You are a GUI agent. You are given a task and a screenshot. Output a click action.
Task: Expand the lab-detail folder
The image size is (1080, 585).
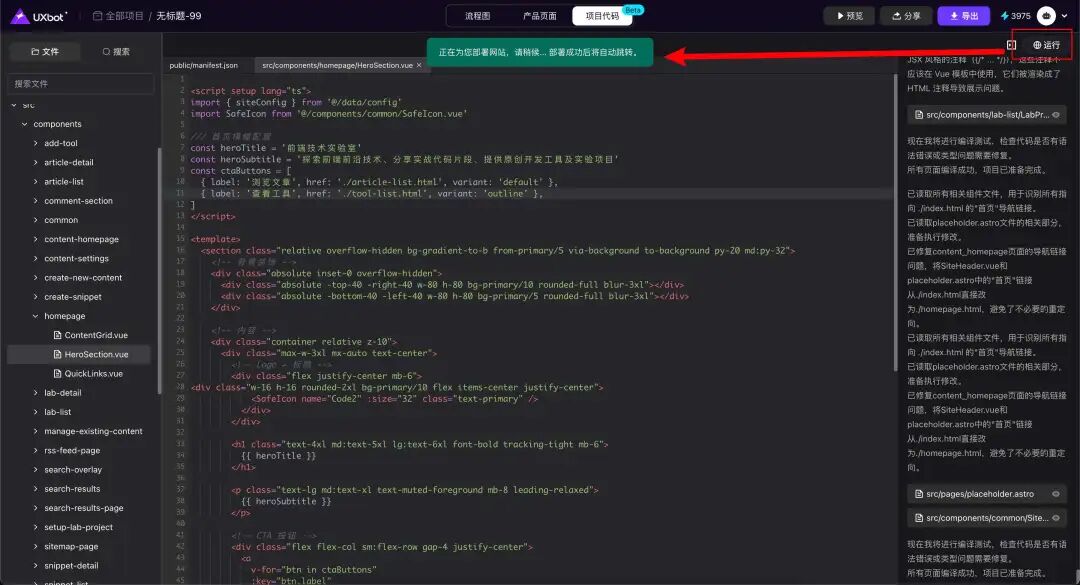pyautogui.click(x=36, y=393)
